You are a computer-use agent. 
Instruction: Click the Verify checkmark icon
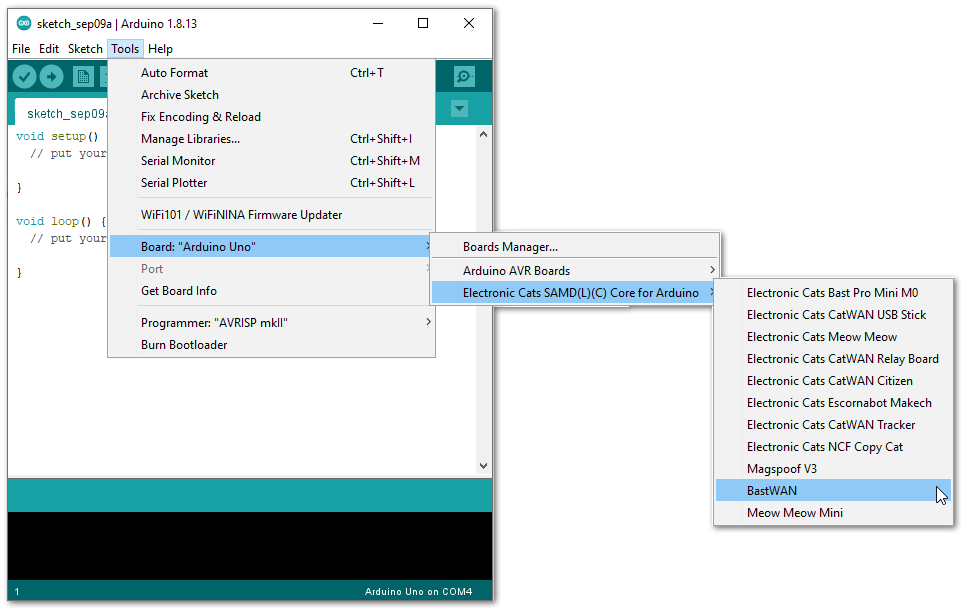pos(25,77)
